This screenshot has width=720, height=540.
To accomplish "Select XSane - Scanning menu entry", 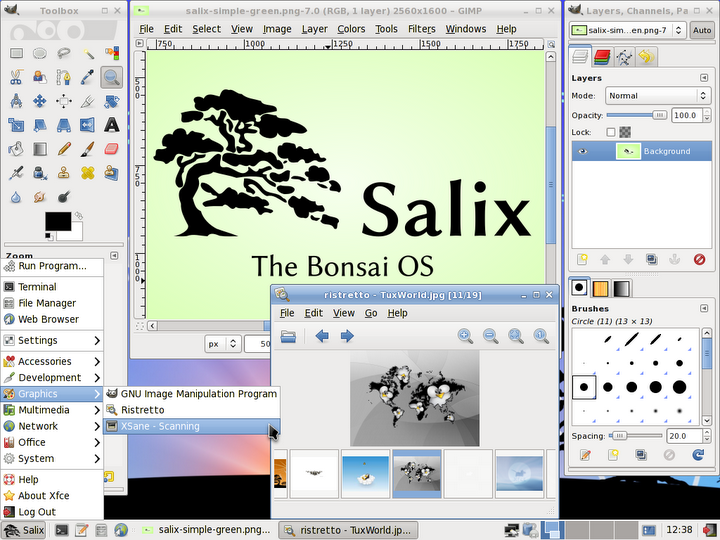I will point(191,426).
